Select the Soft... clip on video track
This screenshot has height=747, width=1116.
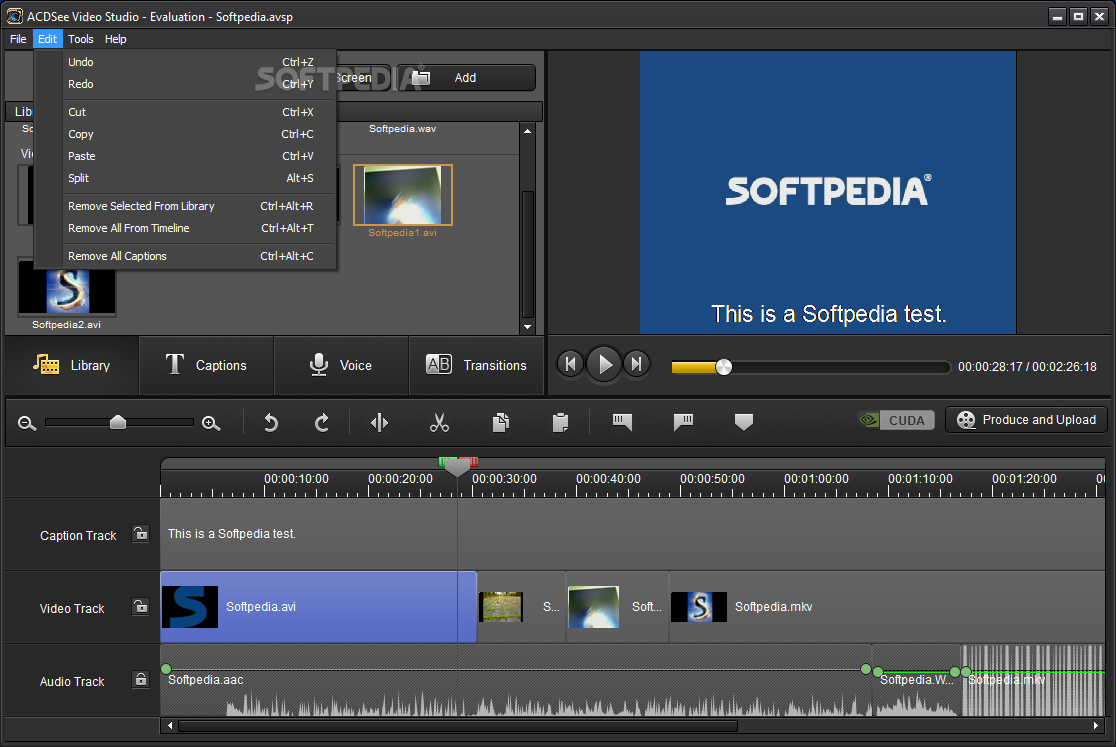(618, 607)
